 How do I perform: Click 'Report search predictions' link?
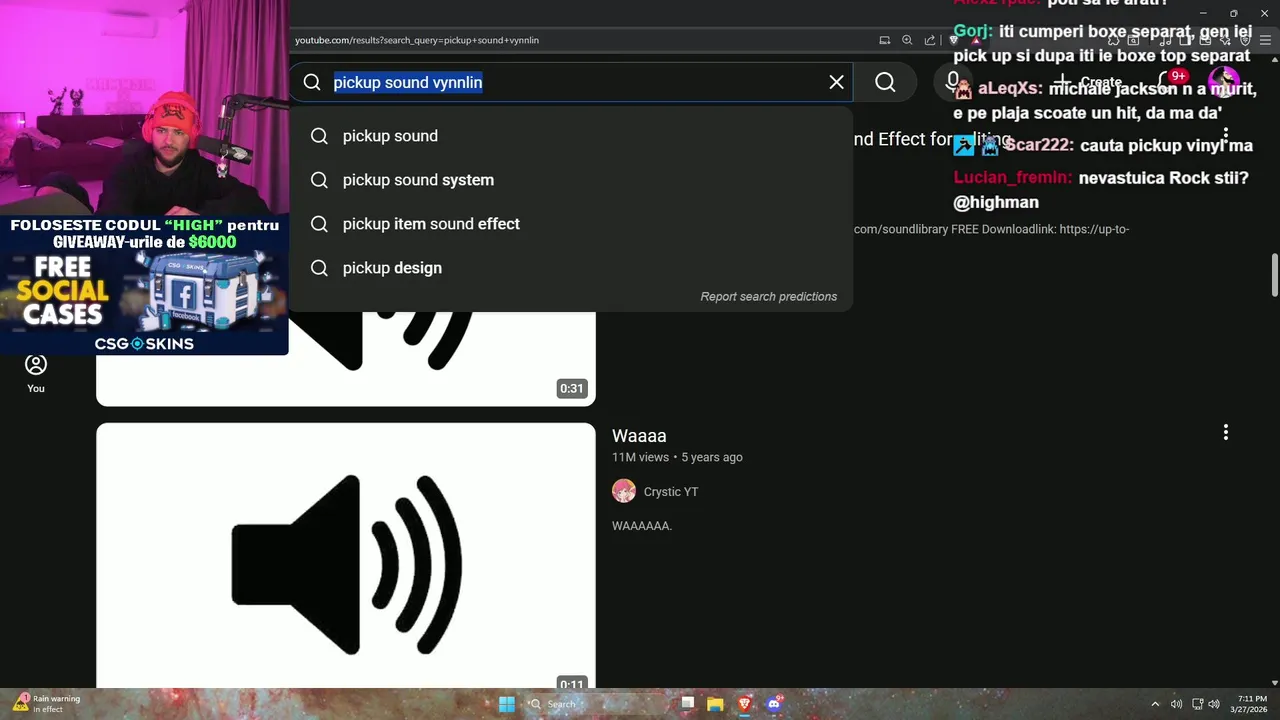[768, 297]
